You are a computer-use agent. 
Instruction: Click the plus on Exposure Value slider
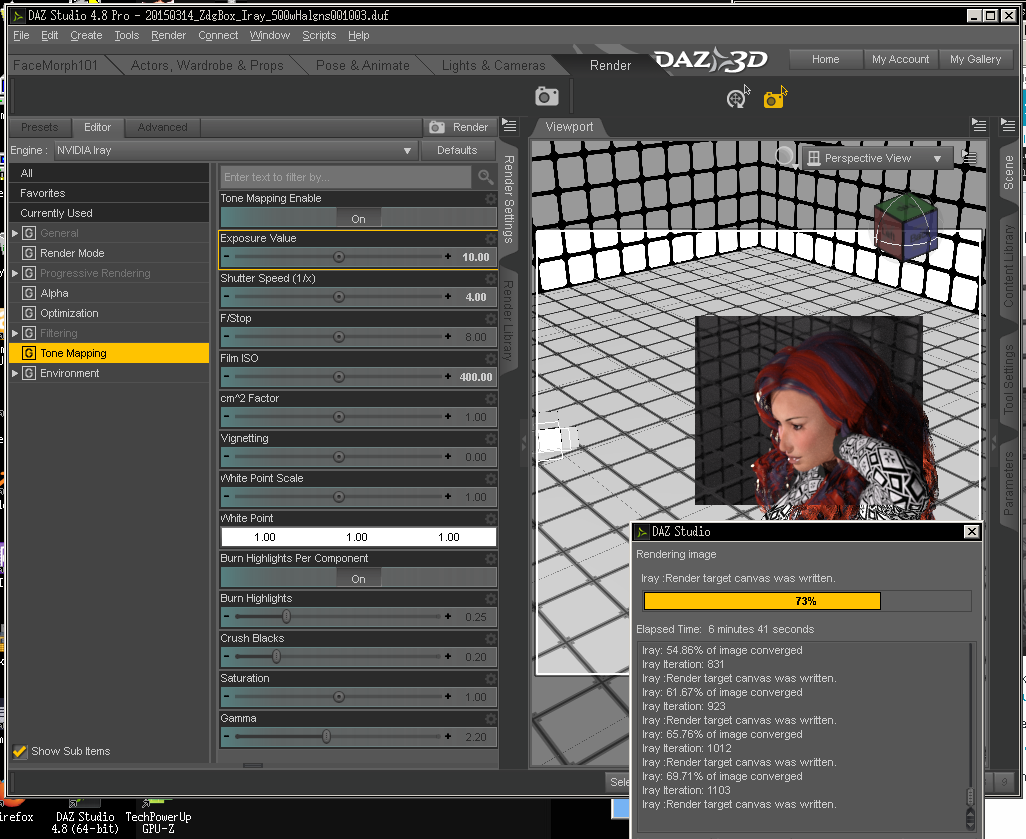(x=448, y=257)
